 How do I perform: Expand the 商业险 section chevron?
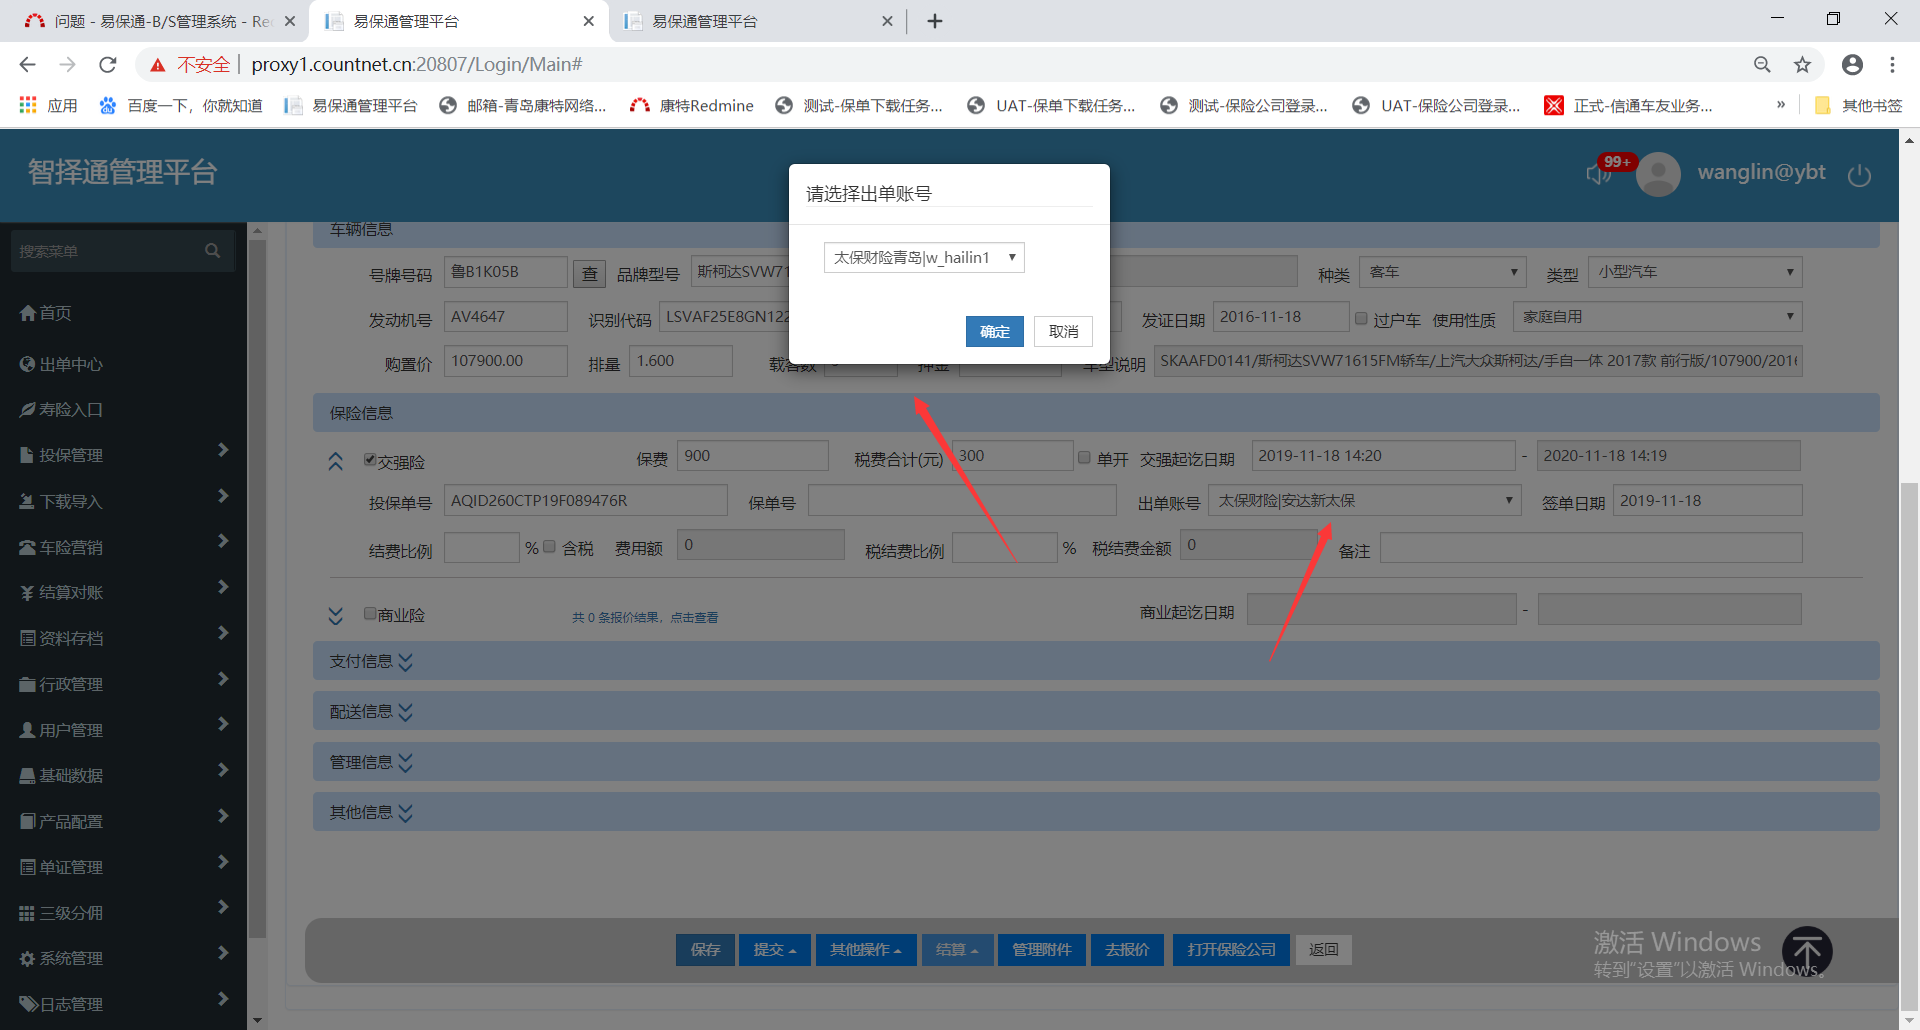[x=336, y=615]
